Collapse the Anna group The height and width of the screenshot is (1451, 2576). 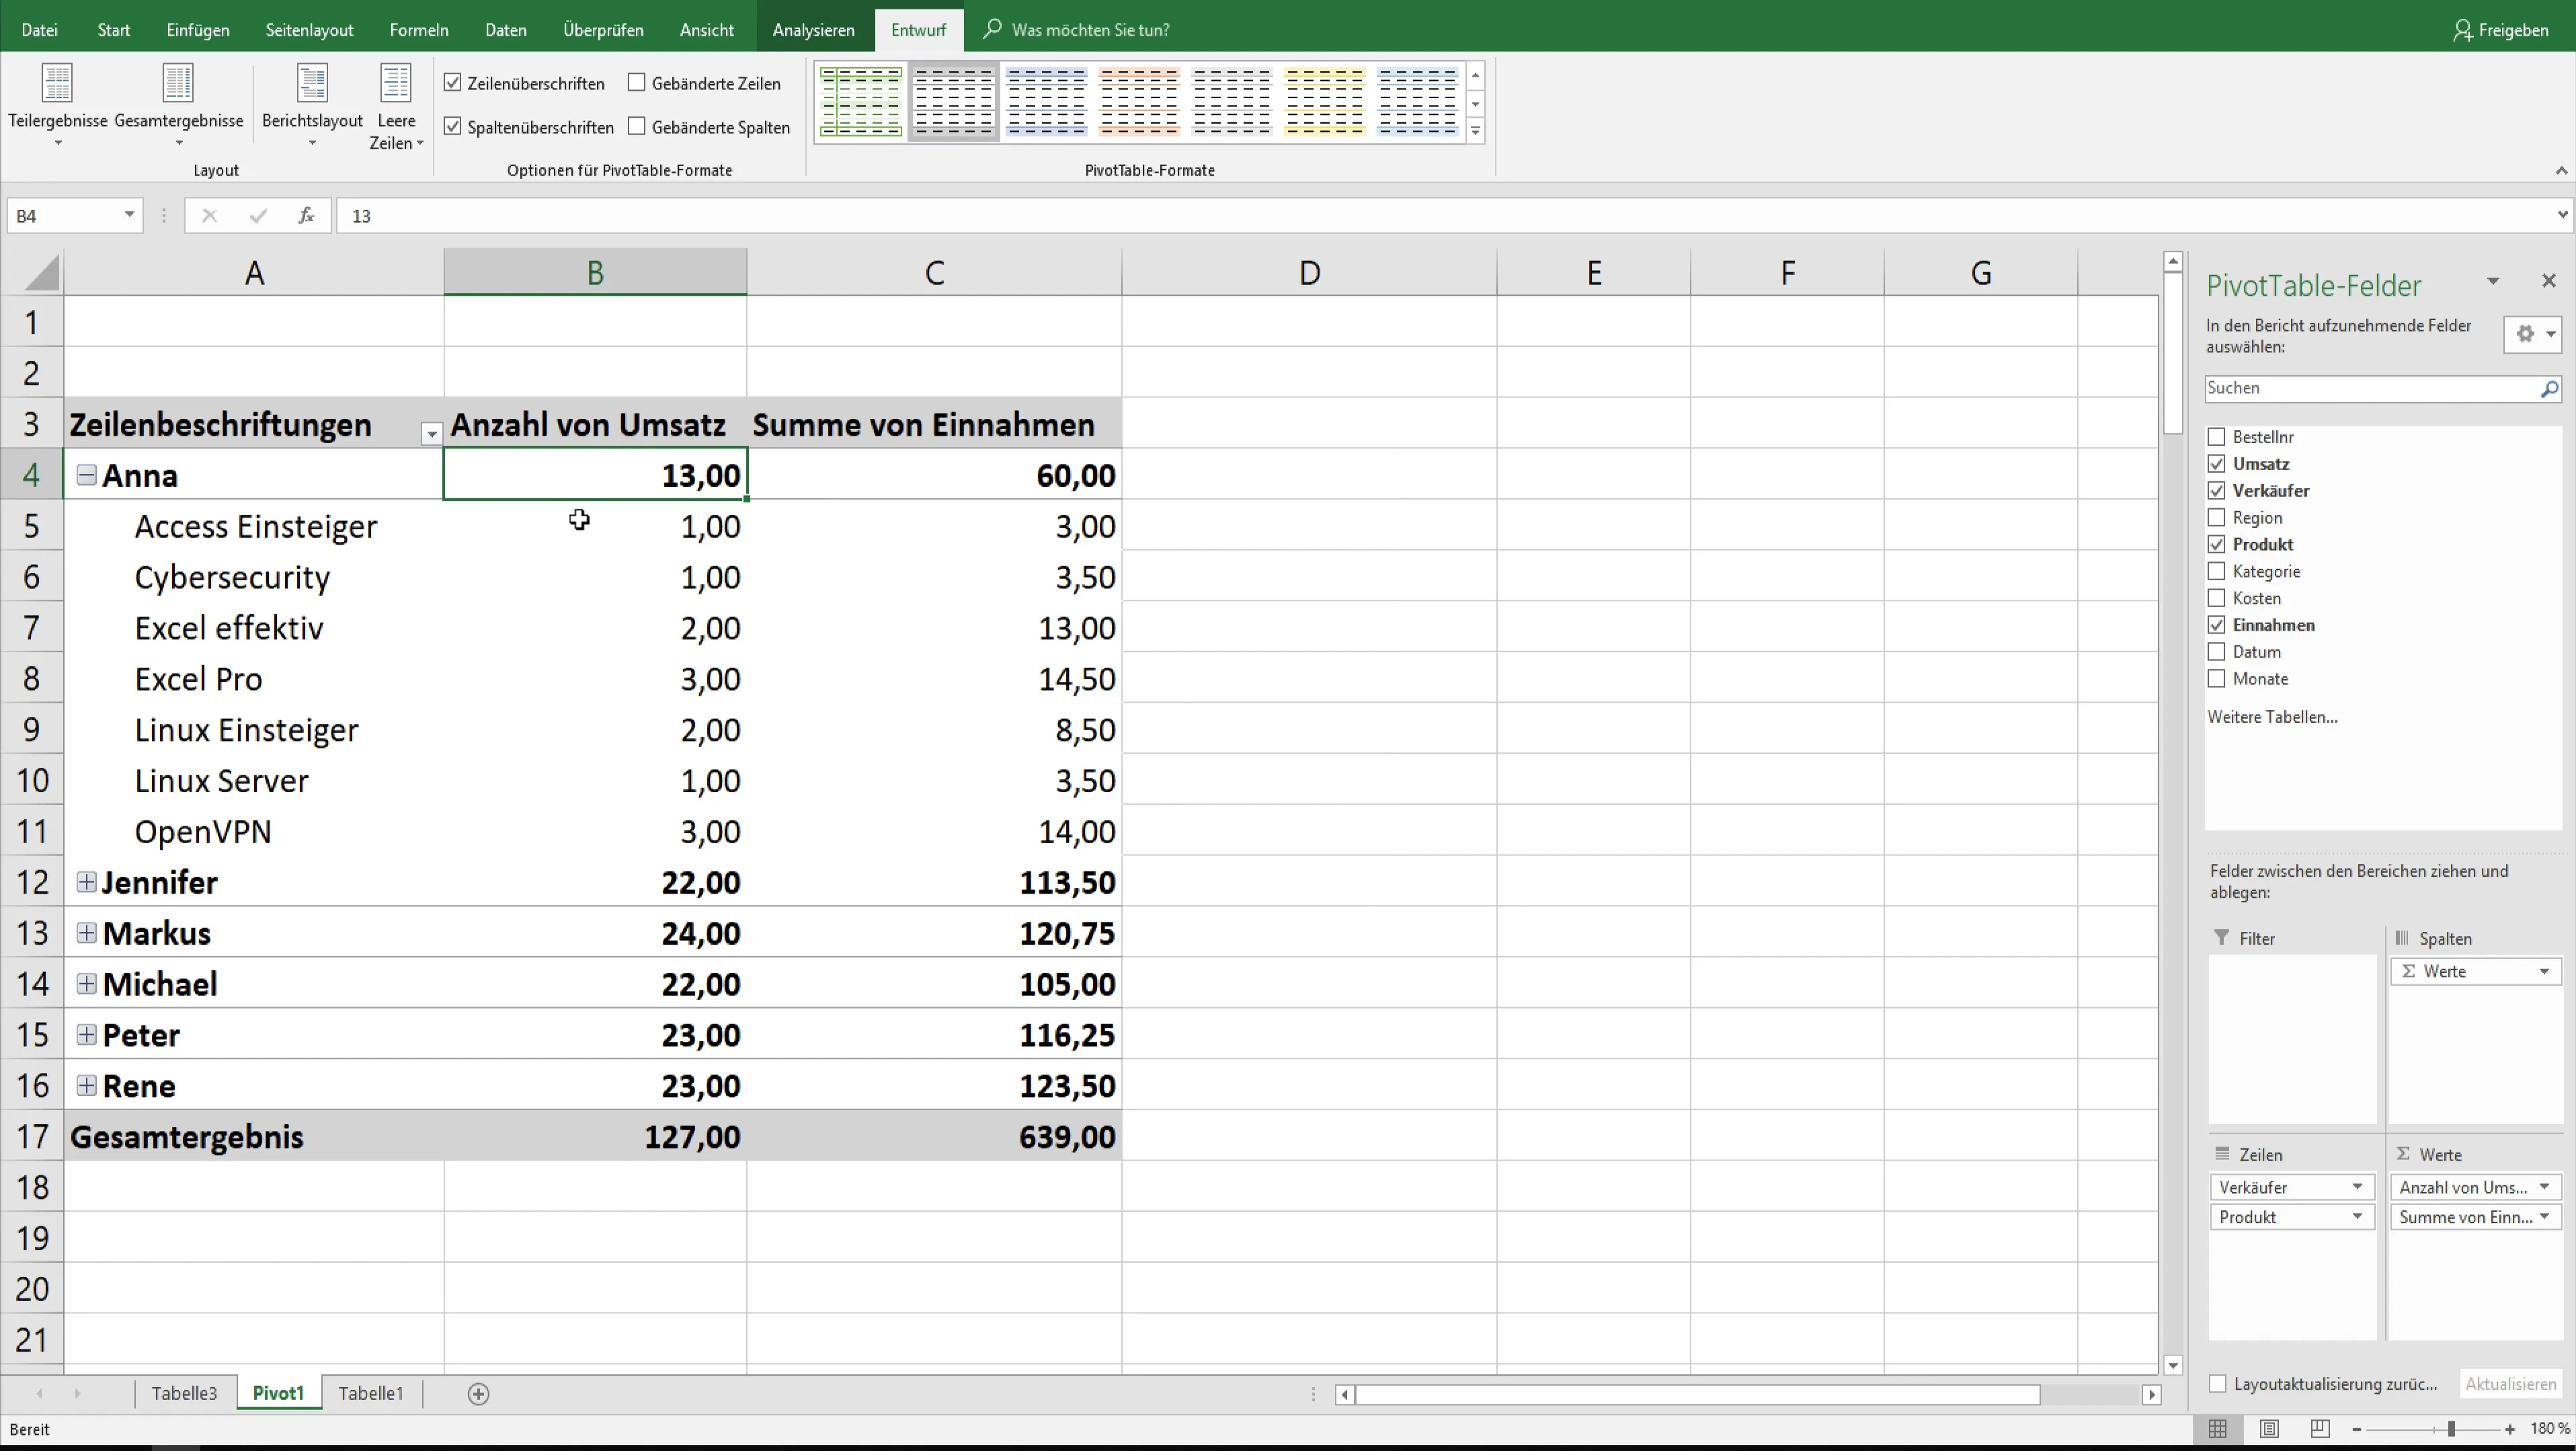click(87, 475)
